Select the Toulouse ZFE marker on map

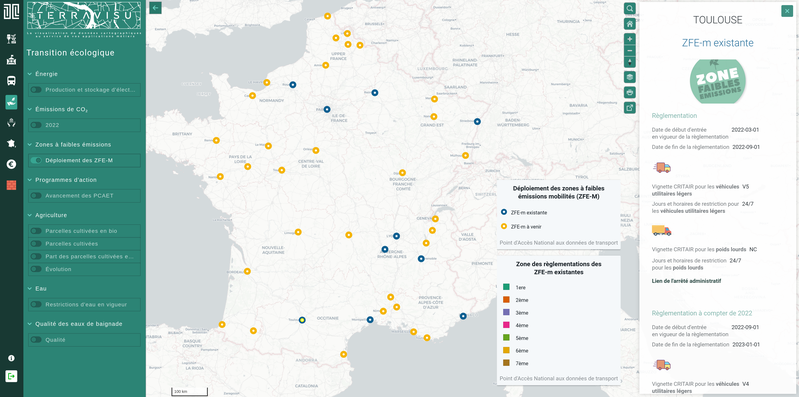[302, 320]
